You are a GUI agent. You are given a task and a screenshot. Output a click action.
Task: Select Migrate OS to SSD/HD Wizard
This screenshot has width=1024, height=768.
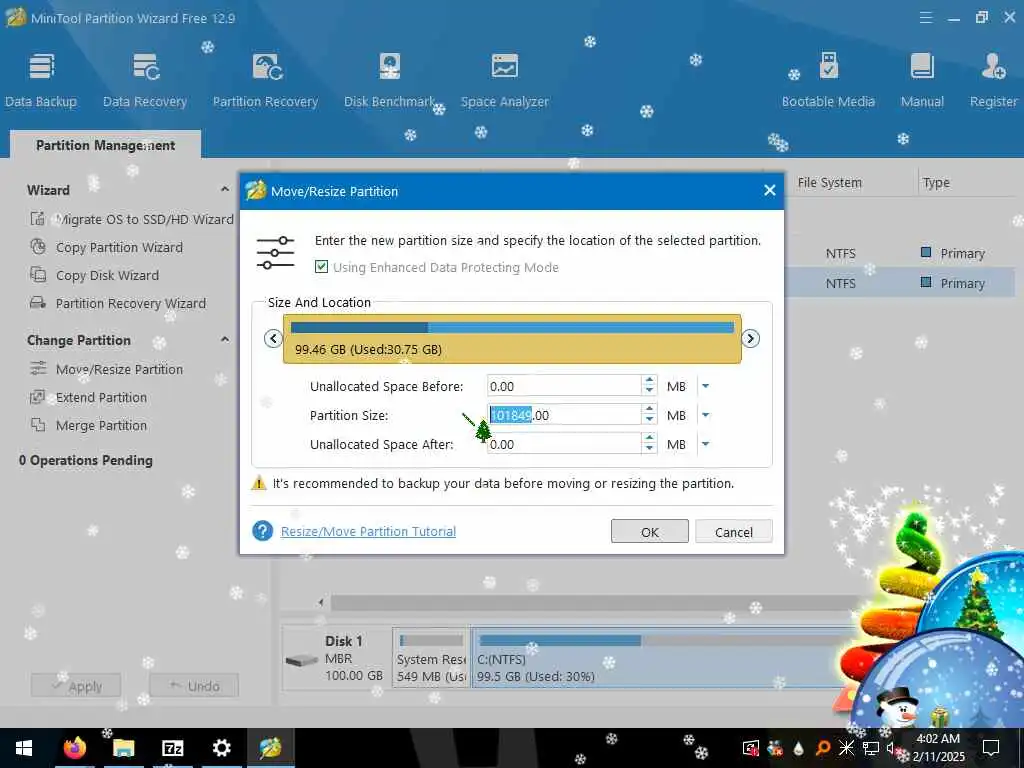coord(132,219)
